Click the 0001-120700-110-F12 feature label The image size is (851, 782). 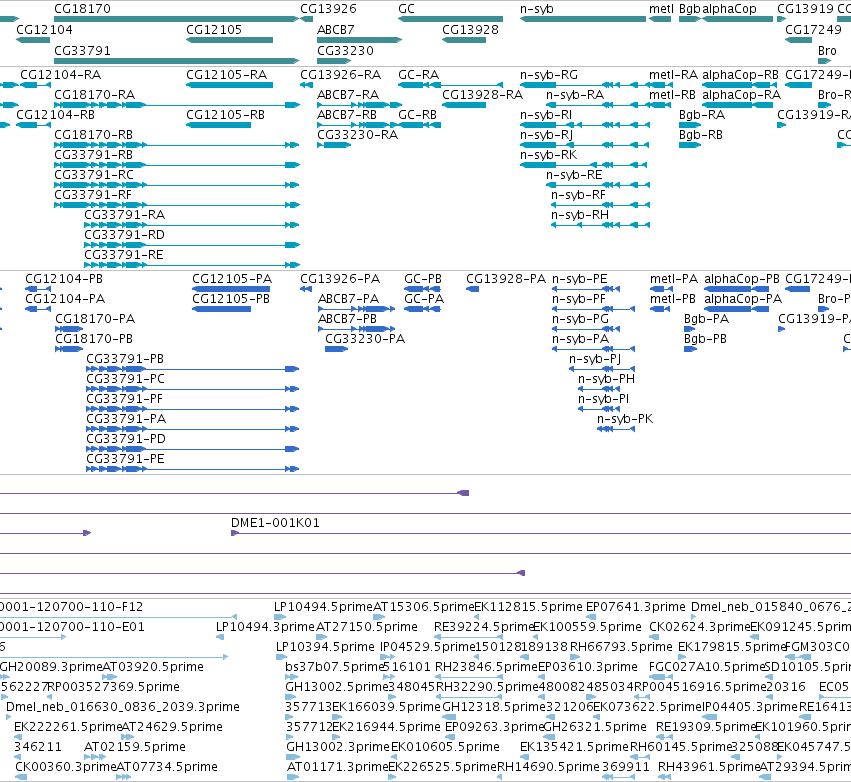pos(72,607)
